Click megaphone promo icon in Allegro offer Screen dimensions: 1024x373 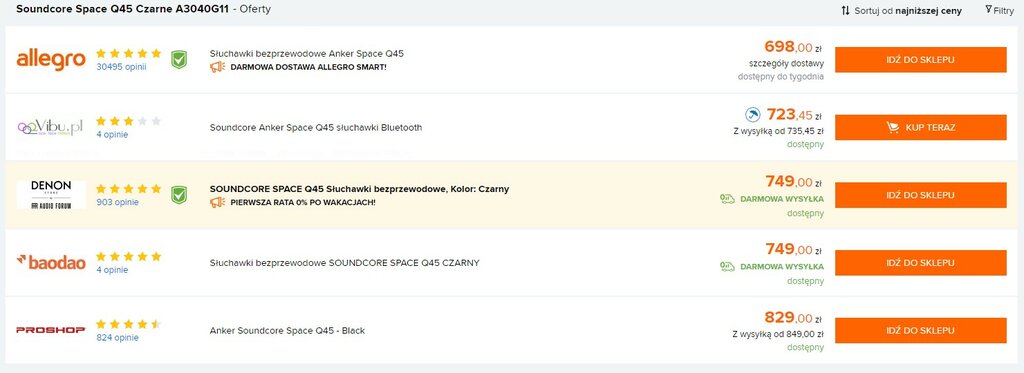coord(217,67)
